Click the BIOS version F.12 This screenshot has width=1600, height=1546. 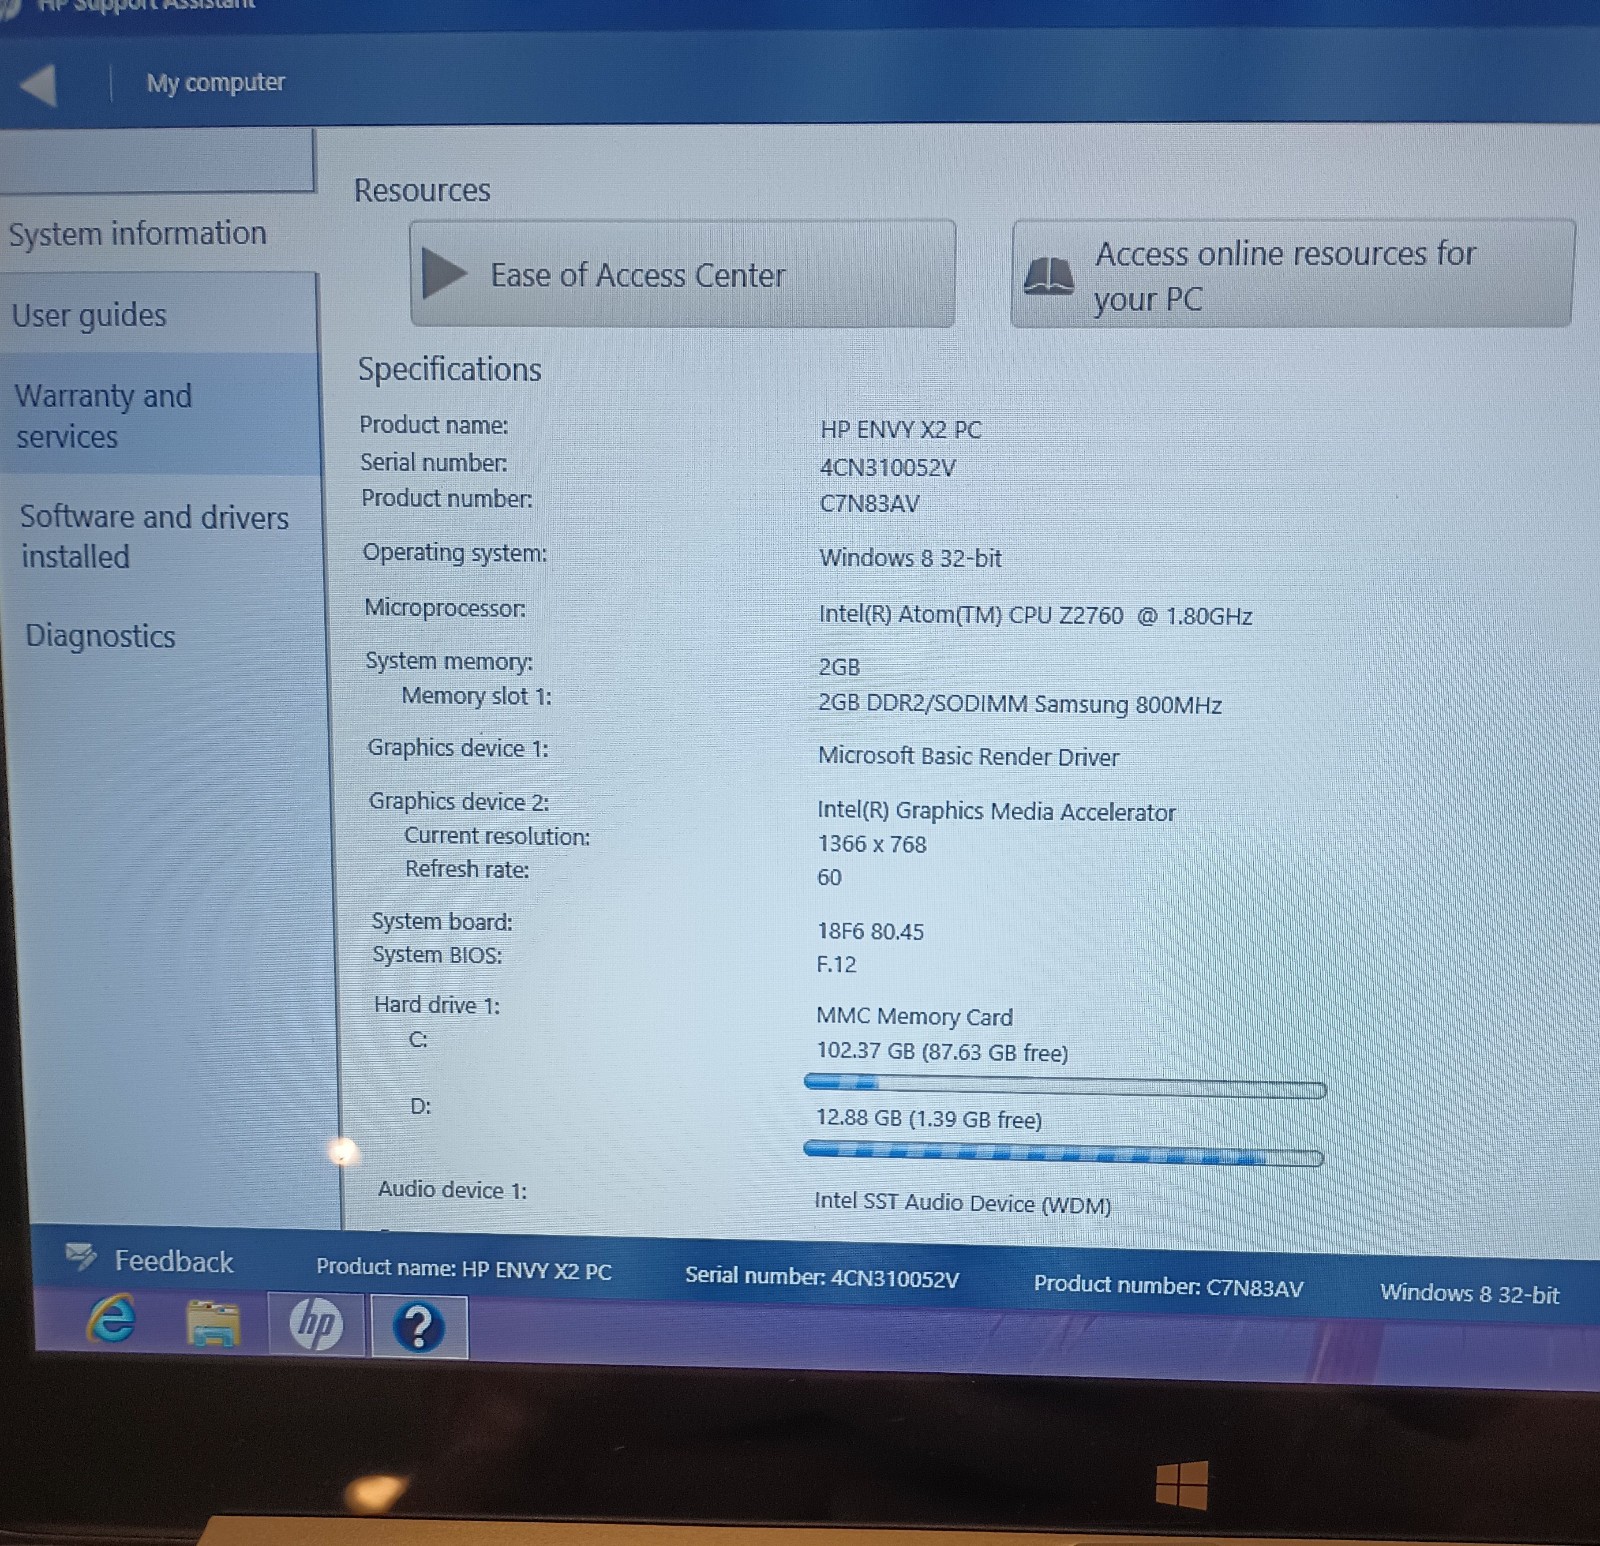click(836, 964)
